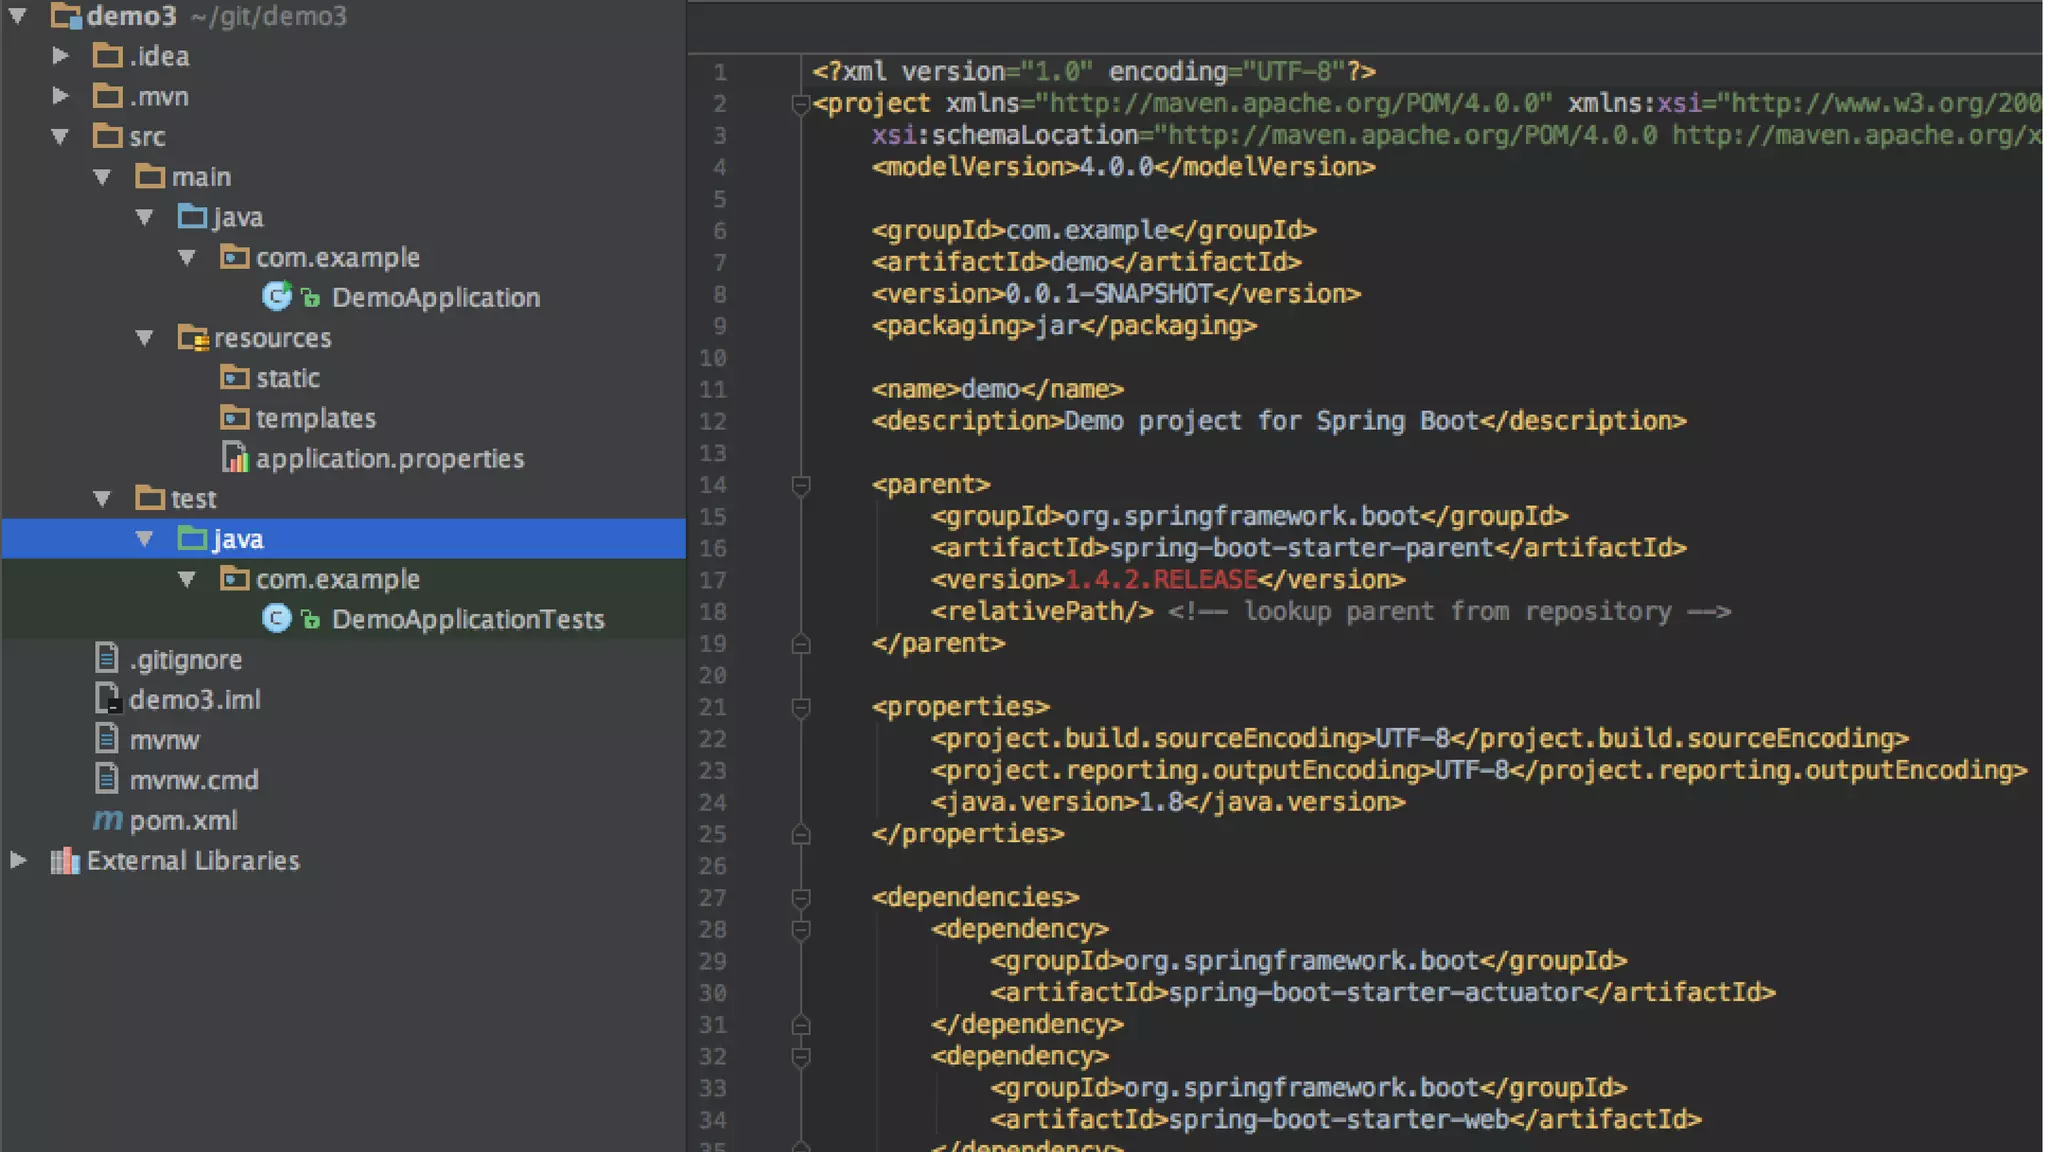2048x1152 pixels.
Task: Select the templates folder name
Action: click(x=316, y=418)
